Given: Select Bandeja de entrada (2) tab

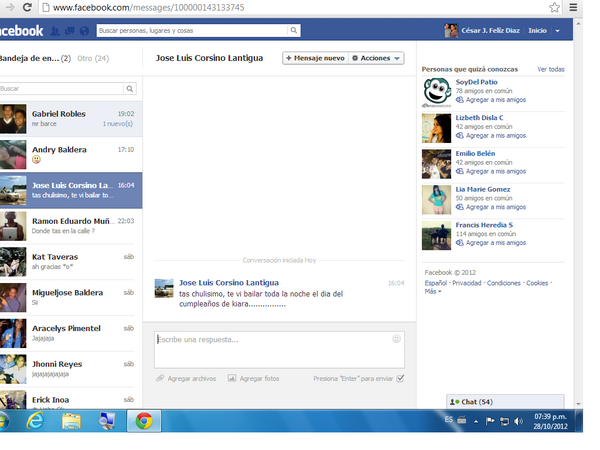Looking at the screenshot, I should (x=35, y=59).
